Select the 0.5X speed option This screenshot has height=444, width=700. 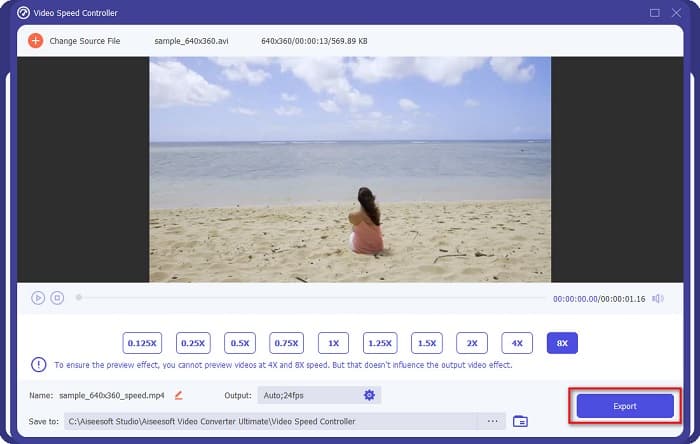click(x=240, y=343)
